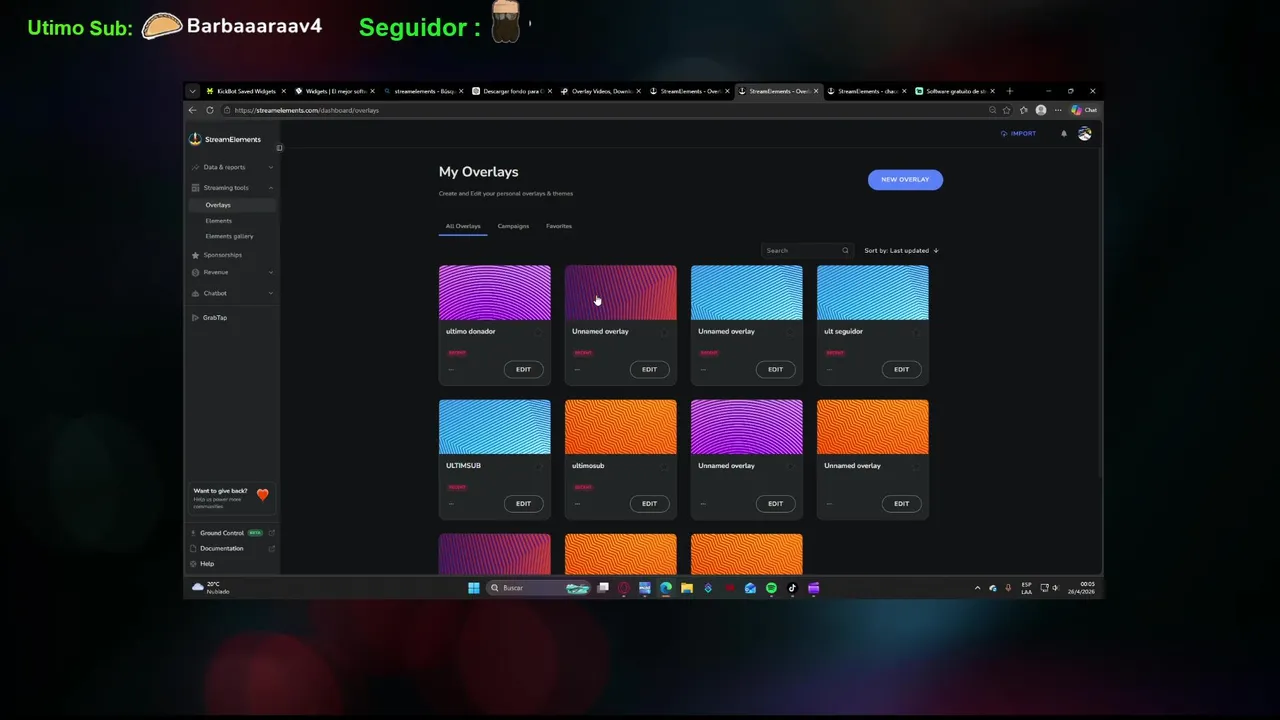
Task: Expand the Chatbot section
Action: coord(232,293)
